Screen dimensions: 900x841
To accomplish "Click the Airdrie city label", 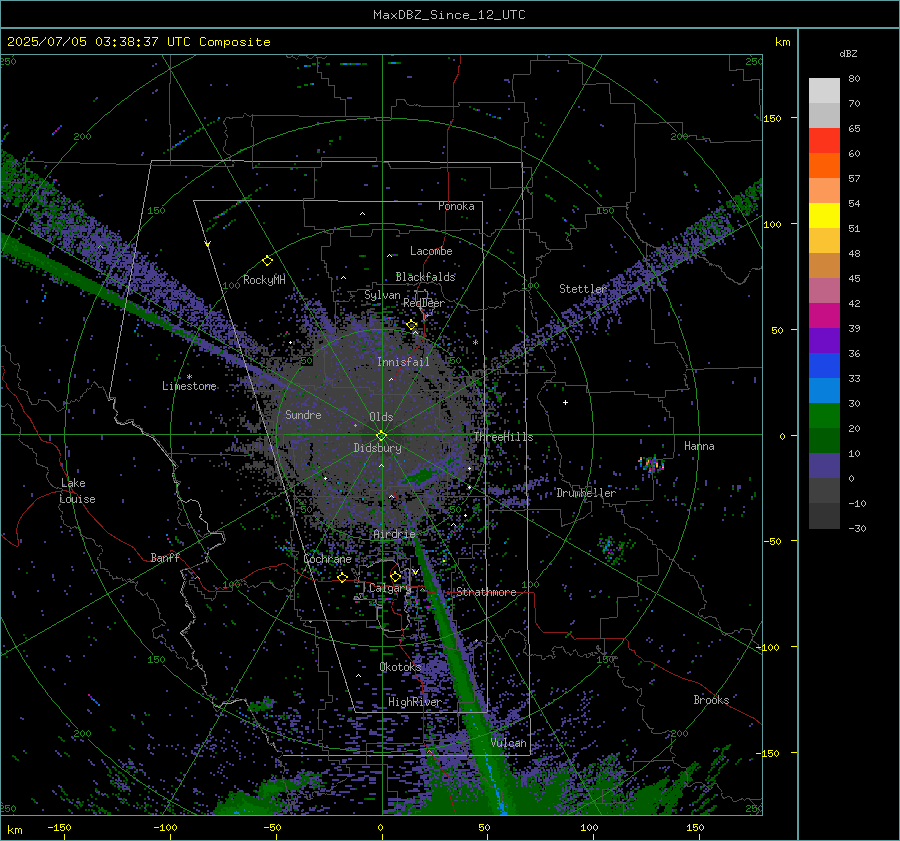I will (394, 534).
